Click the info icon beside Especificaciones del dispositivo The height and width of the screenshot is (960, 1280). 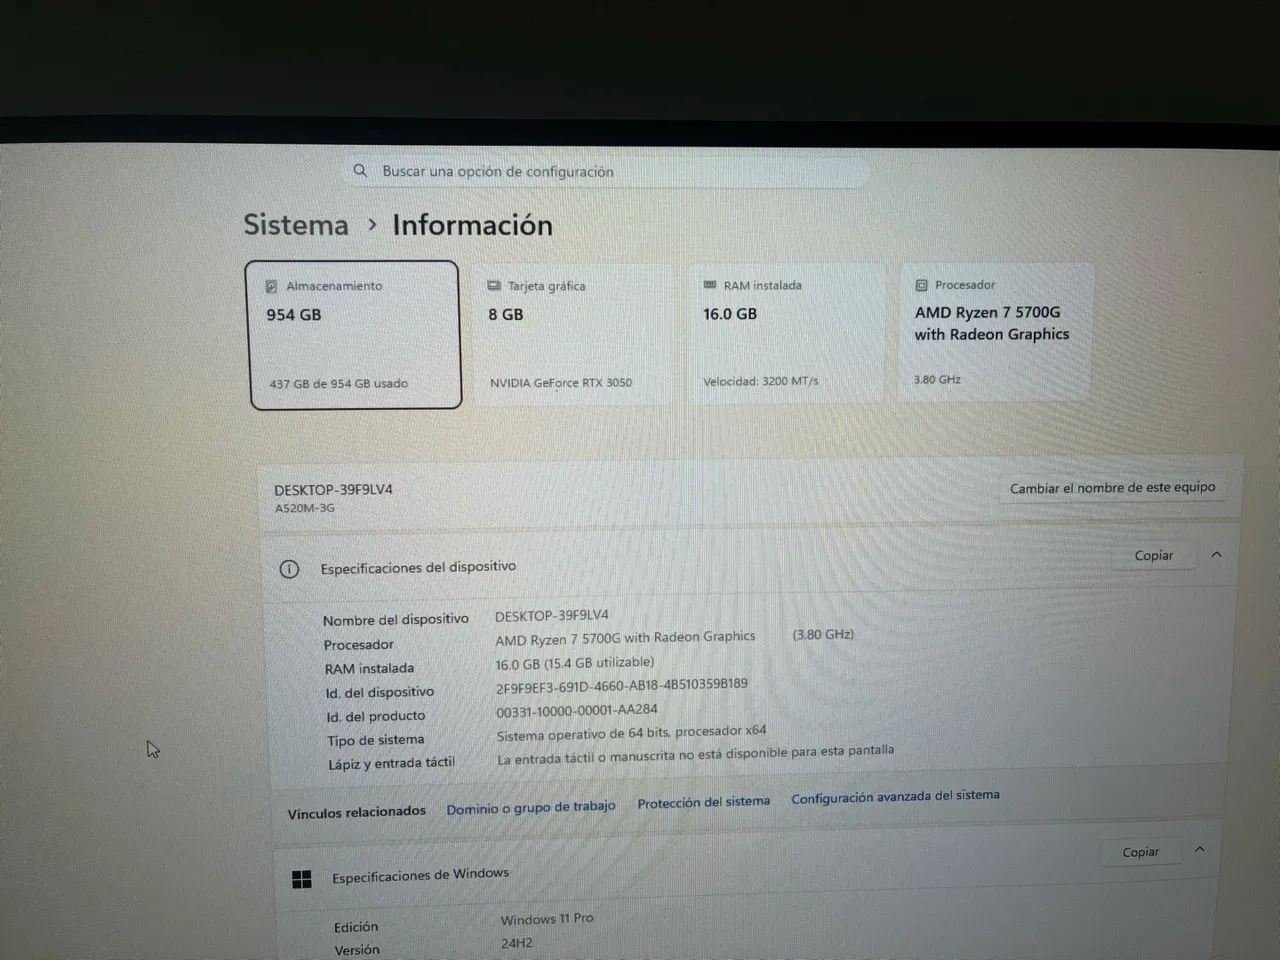tap(289, 569)
